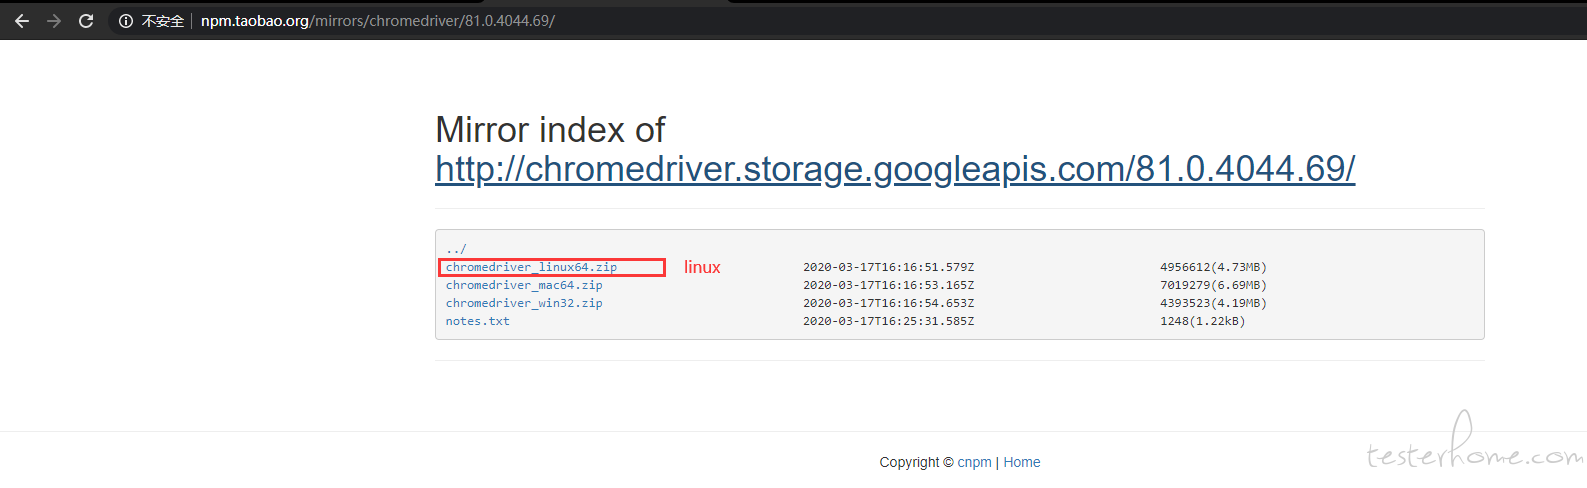
Task: Download chromedriver_mac64.zip
Action: (524, 285)
